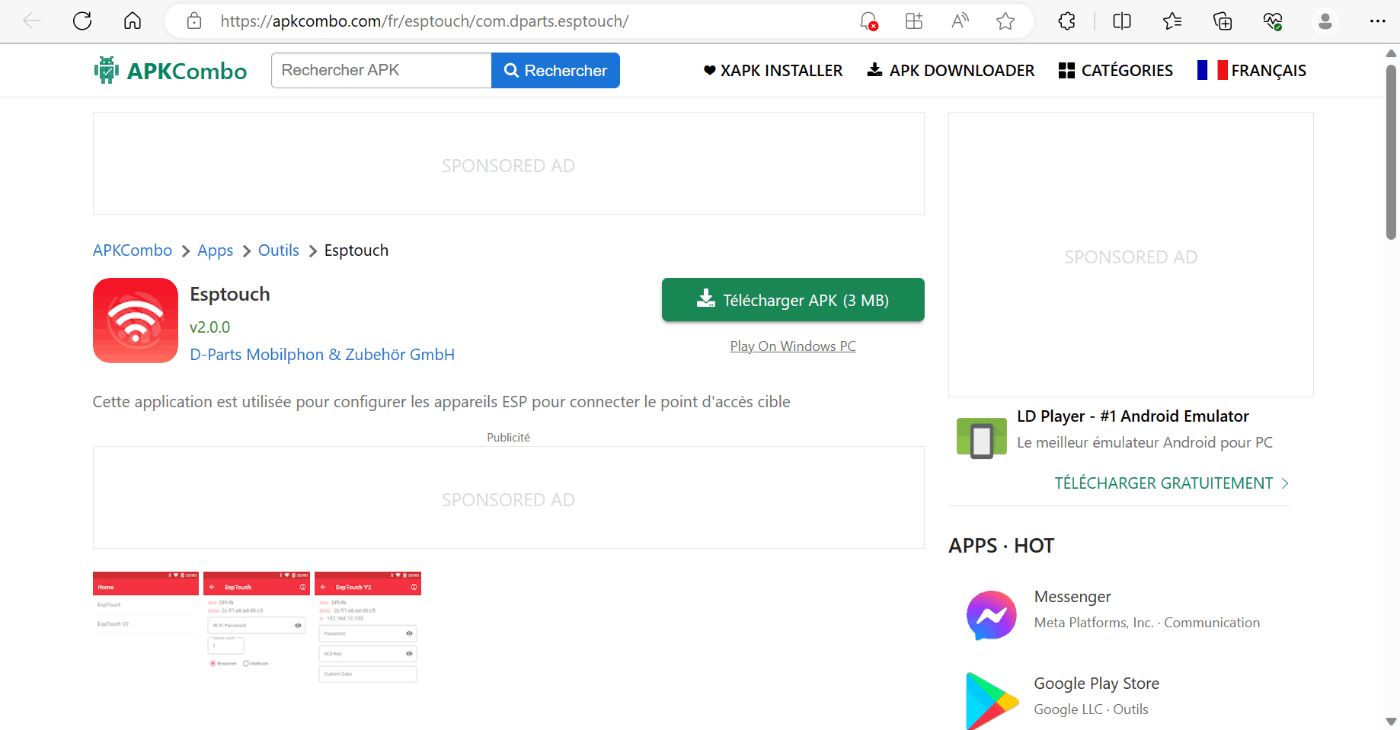The height and width of the screenshot is (730, 1400).
Task: Click the Messenger app icon
Action: [x=991, y=615]
